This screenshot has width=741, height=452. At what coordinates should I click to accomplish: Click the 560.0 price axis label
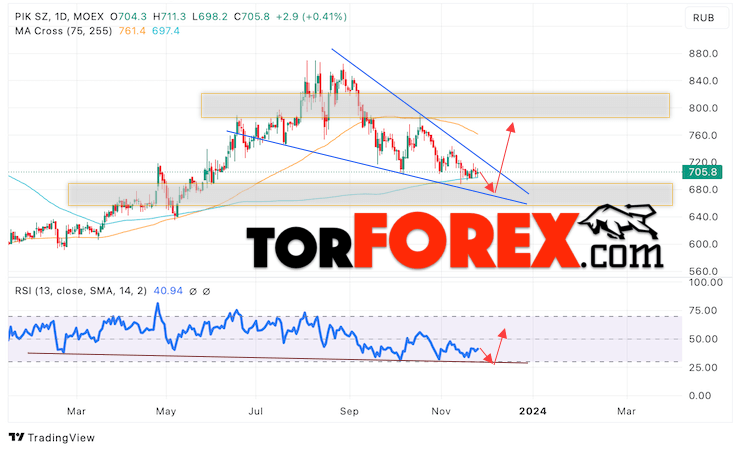point(703,271)
